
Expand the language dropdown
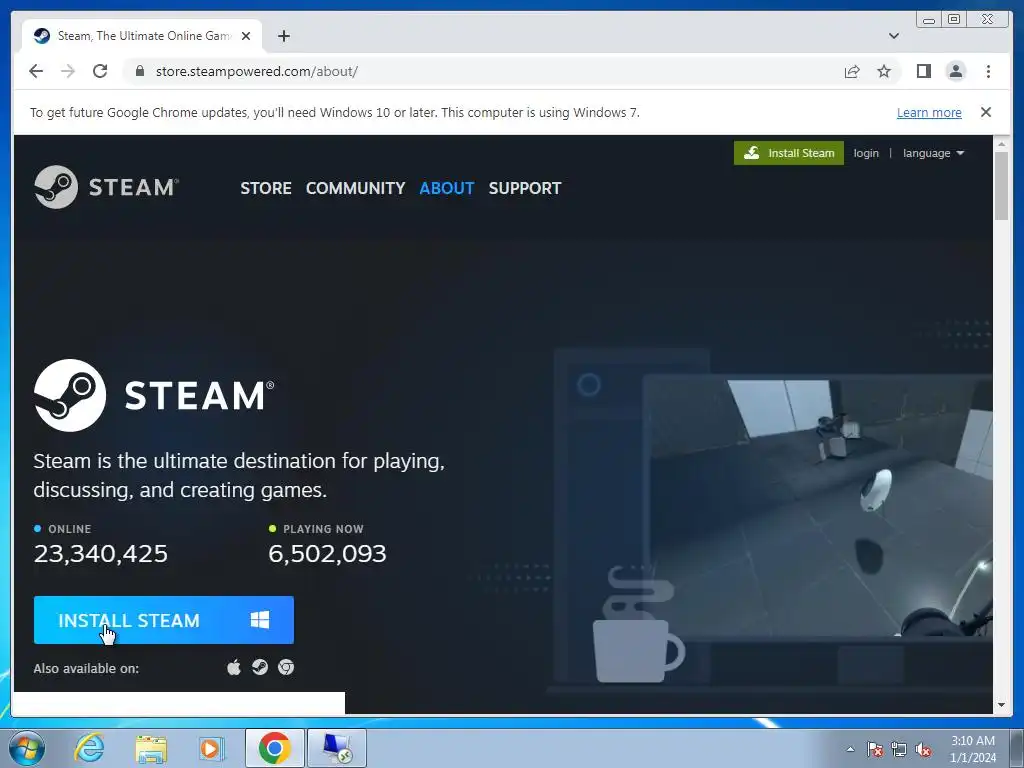[x=933, y=153]
